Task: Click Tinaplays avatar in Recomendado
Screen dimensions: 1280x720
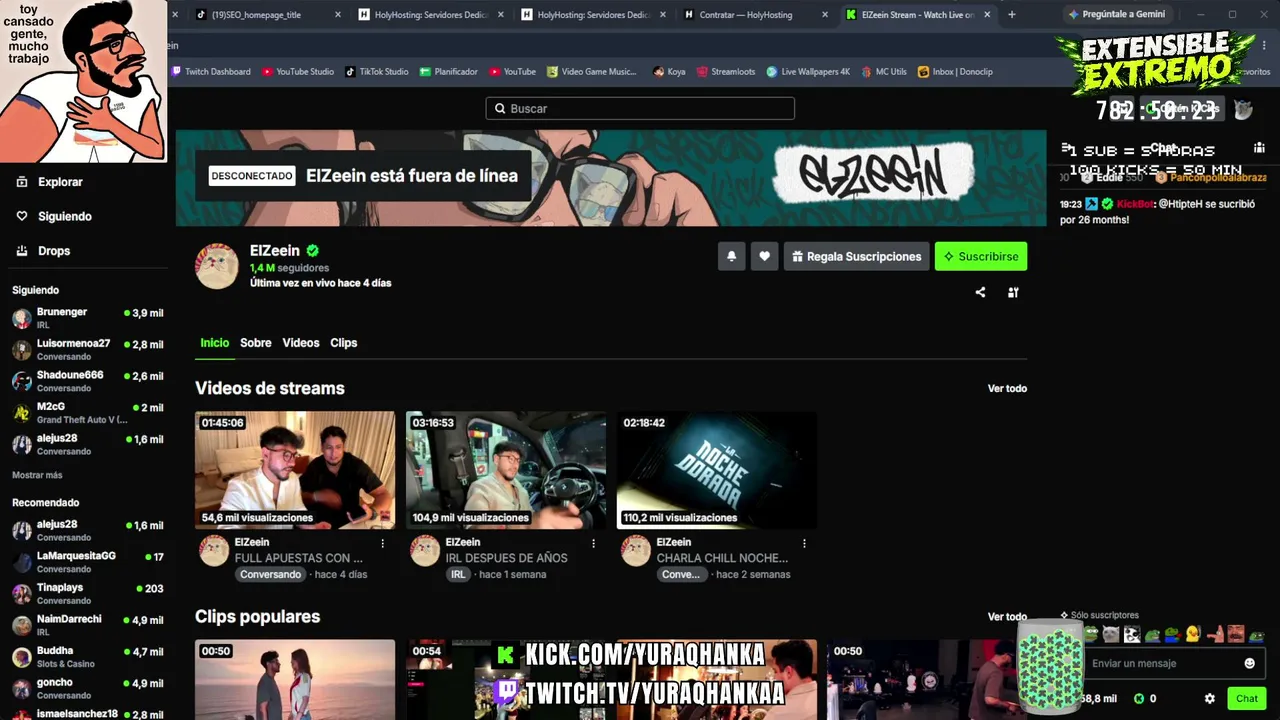Action: click(x=22, y=594)
